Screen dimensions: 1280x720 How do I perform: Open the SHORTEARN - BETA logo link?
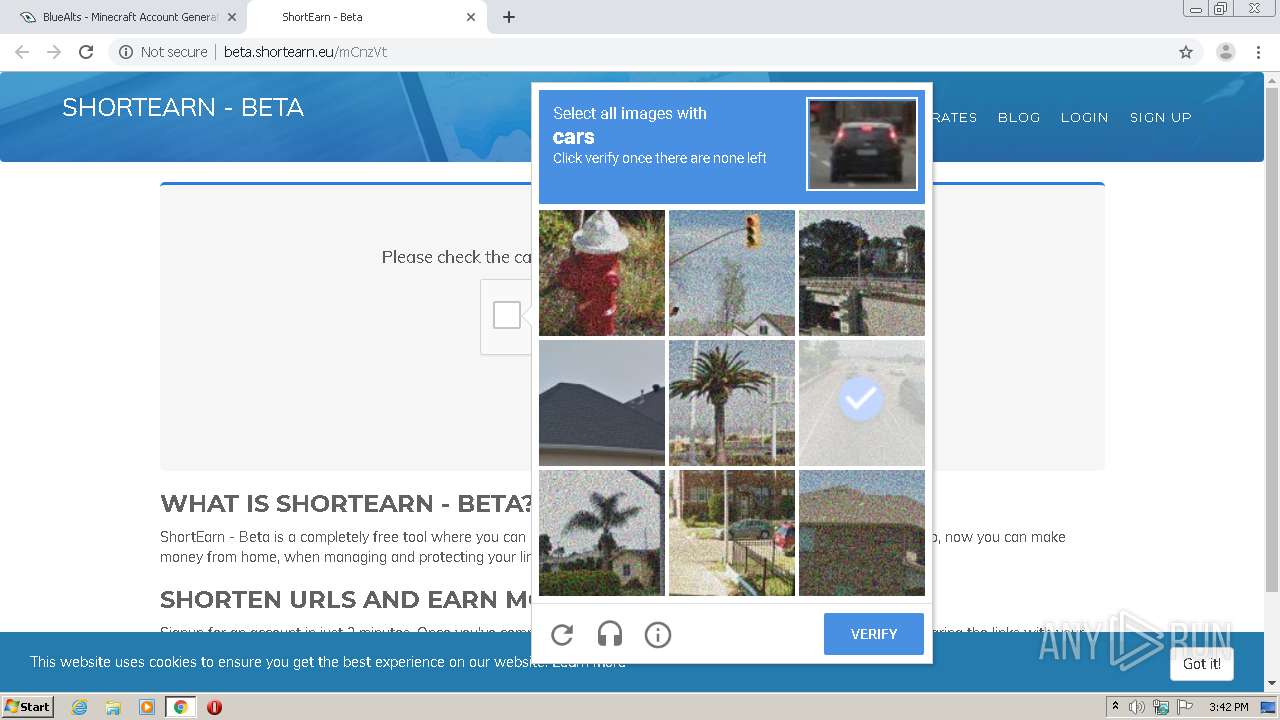point(183,107)
